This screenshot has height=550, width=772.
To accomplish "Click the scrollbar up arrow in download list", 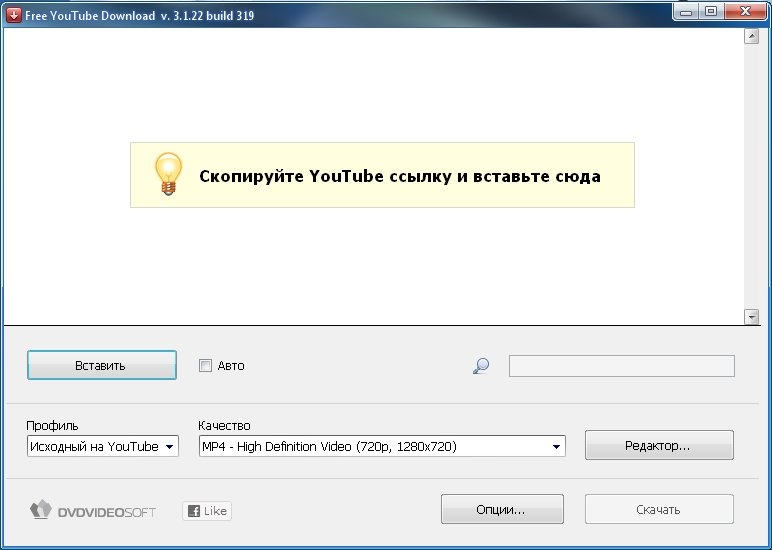I will coord(752,37).
